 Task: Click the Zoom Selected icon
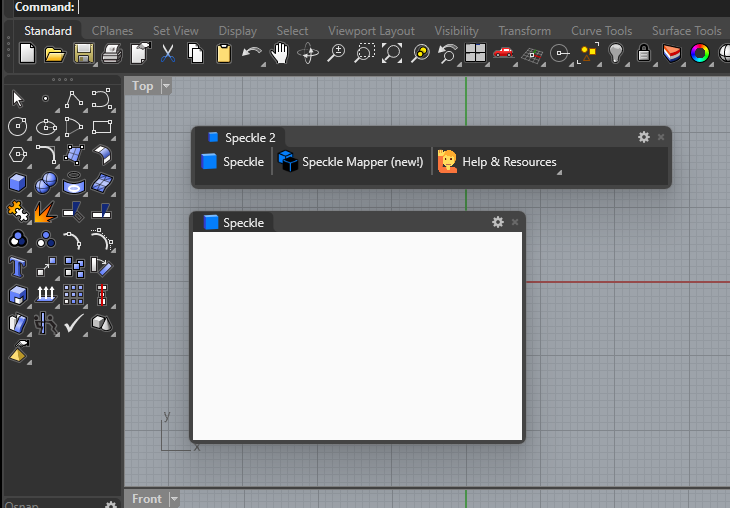(420, 54)
